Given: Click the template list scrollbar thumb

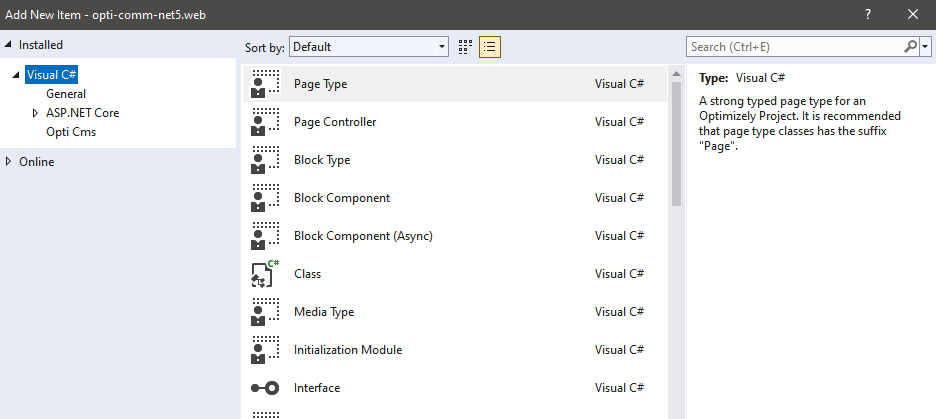Looking at the screenshot, I should [x=676, y=144].
